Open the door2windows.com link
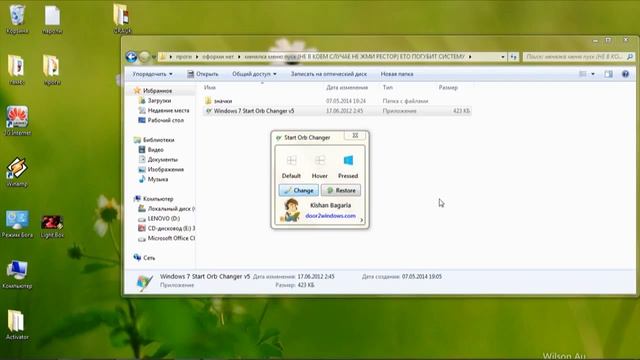The width and height of the screenshot is (640, 360). point(330,216)
